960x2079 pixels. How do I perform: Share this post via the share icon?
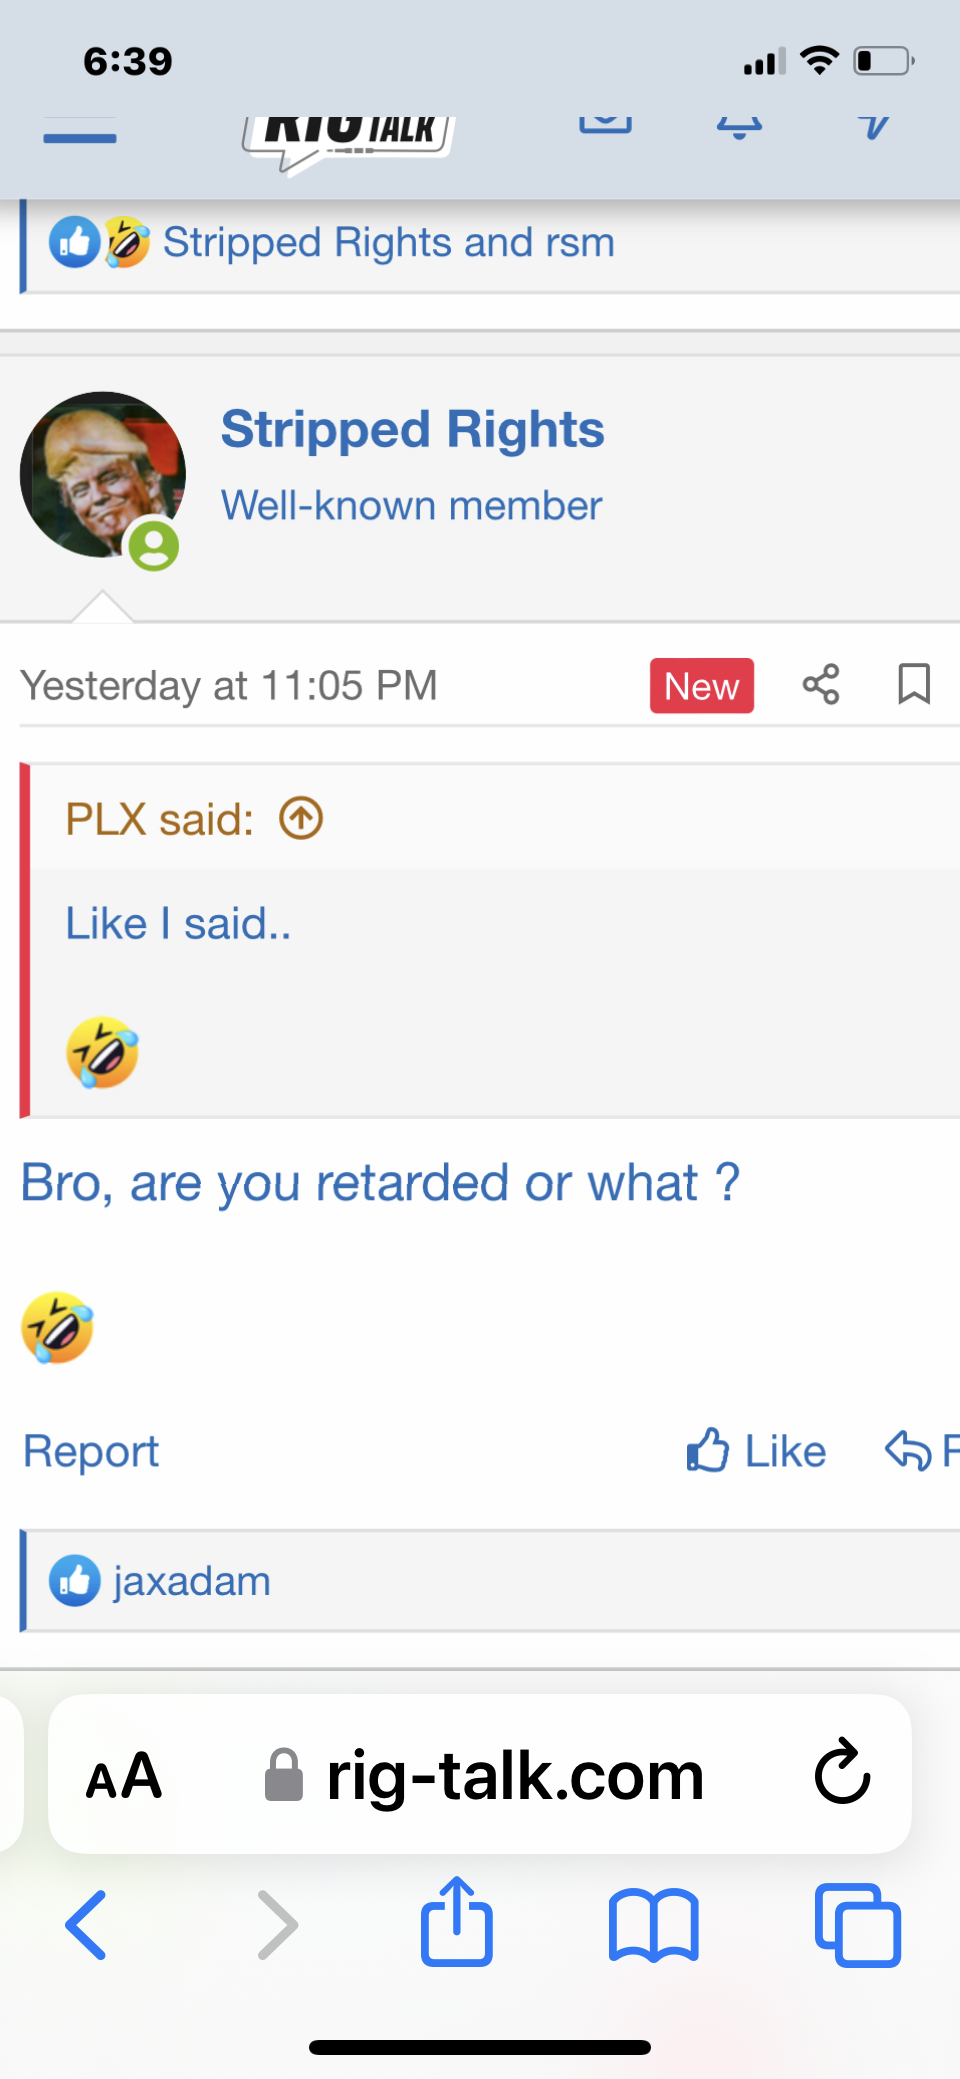coord(821,685)
